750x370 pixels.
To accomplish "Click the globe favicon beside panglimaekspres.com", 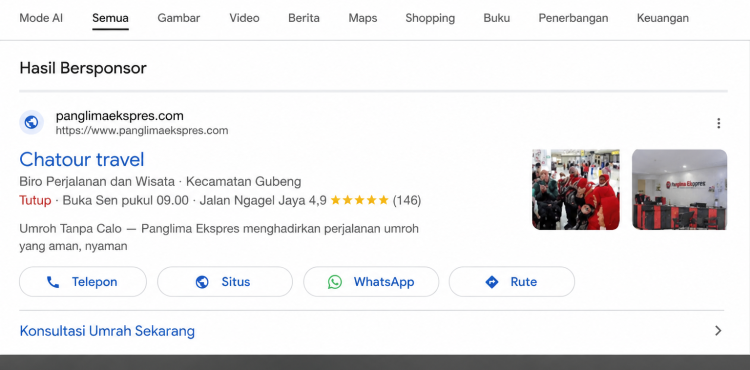I will 32,123.
